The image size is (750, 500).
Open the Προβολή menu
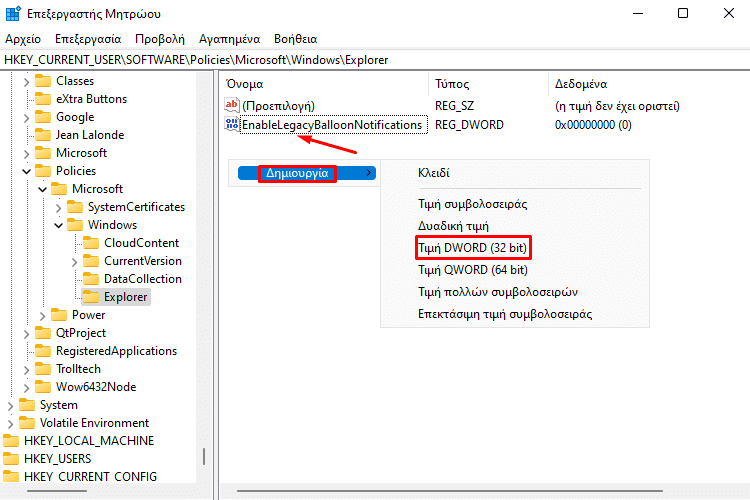[x=160, y=39]
